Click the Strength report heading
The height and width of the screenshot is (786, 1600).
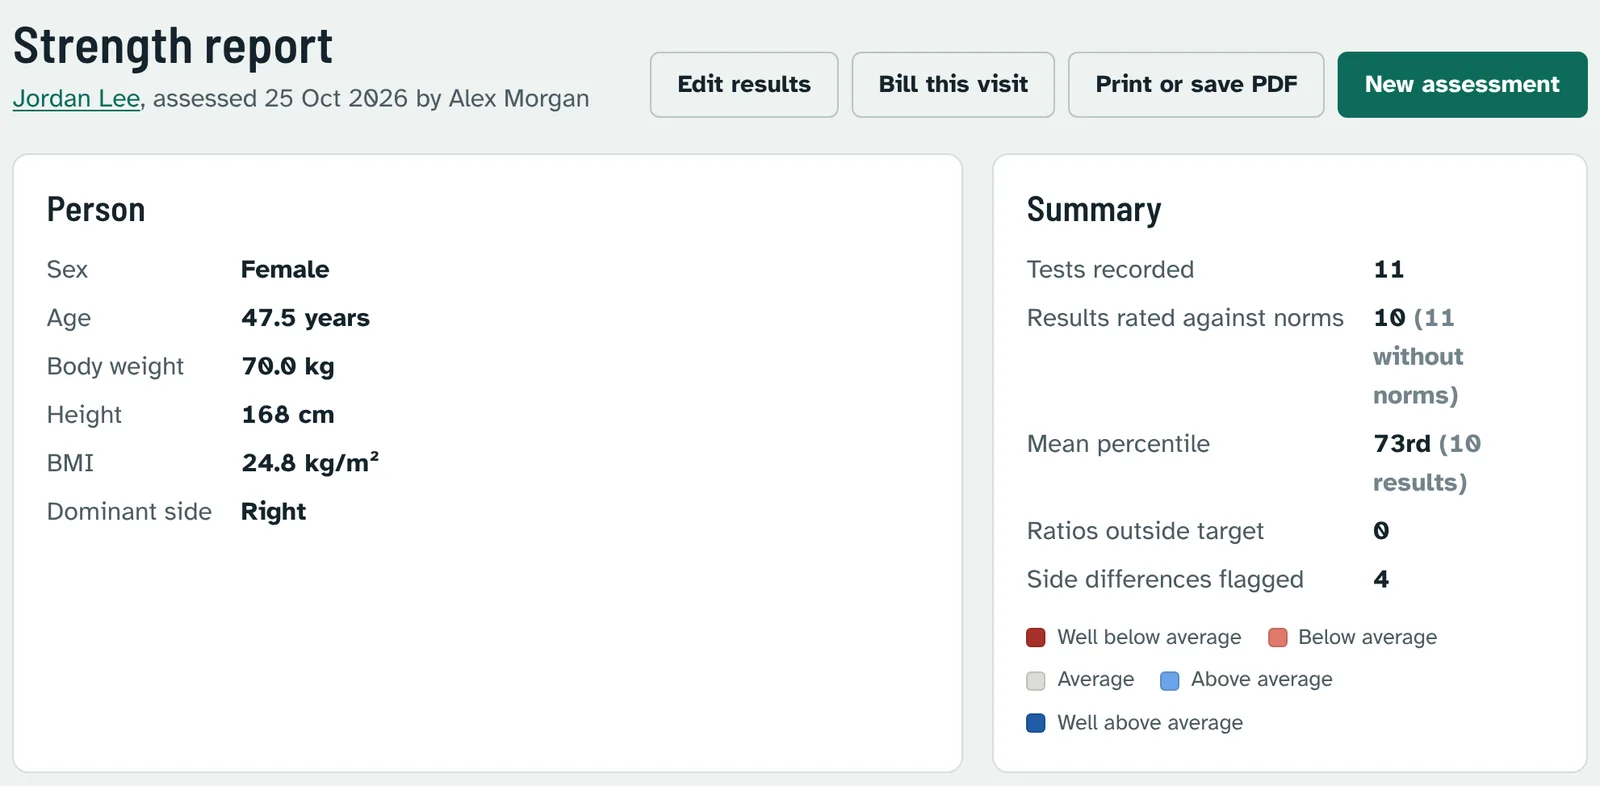click(x=173, y=47)
